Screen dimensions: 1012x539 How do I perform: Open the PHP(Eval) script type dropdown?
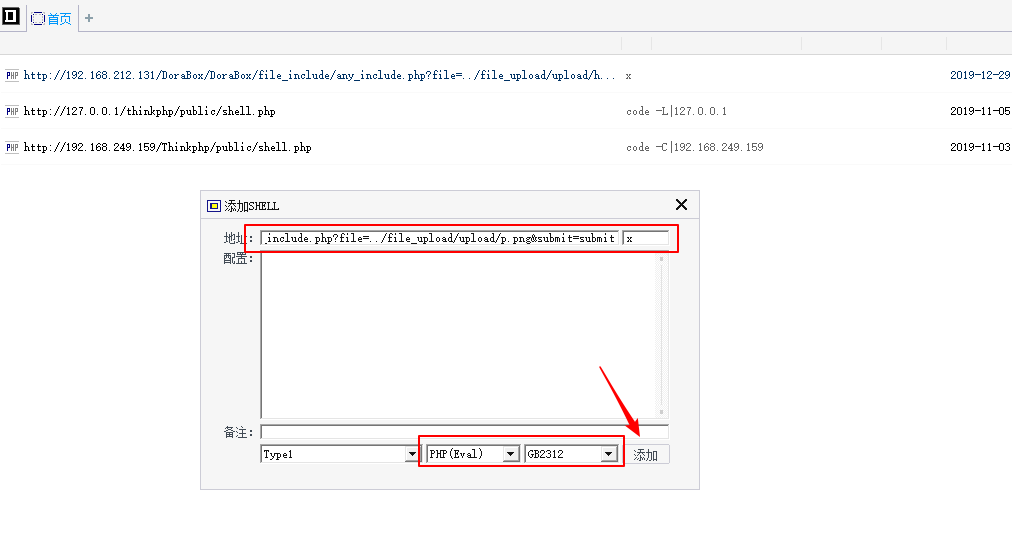click(511, 454)
